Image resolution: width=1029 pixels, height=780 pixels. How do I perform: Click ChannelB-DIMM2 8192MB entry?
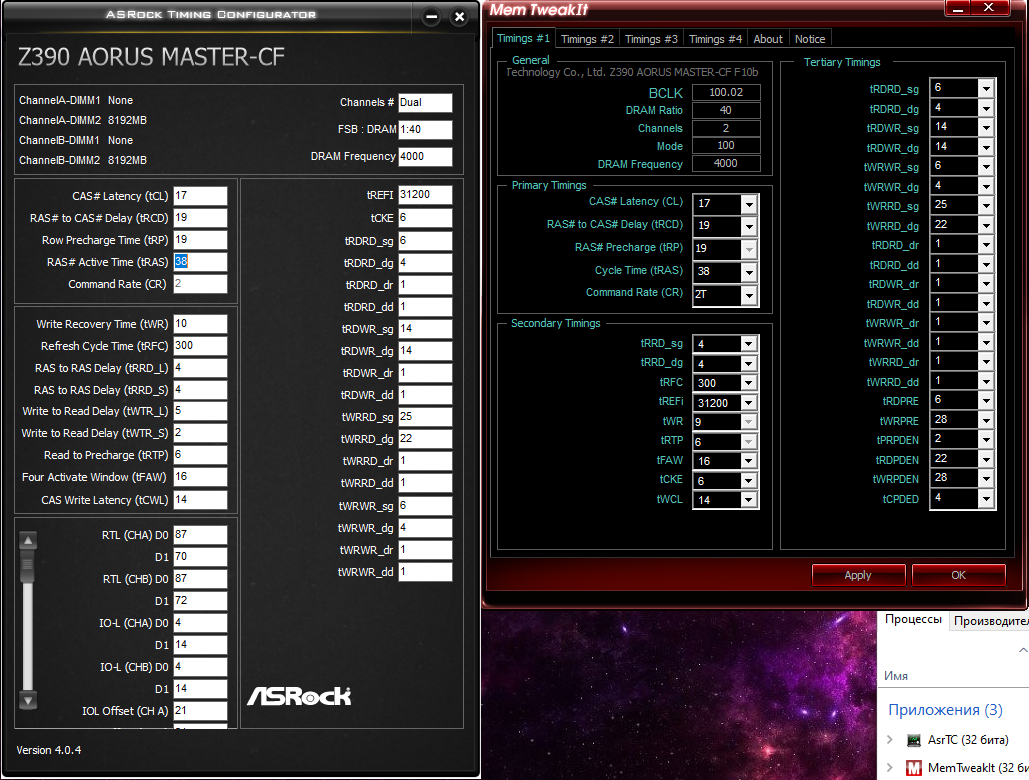tap(83, 160)
